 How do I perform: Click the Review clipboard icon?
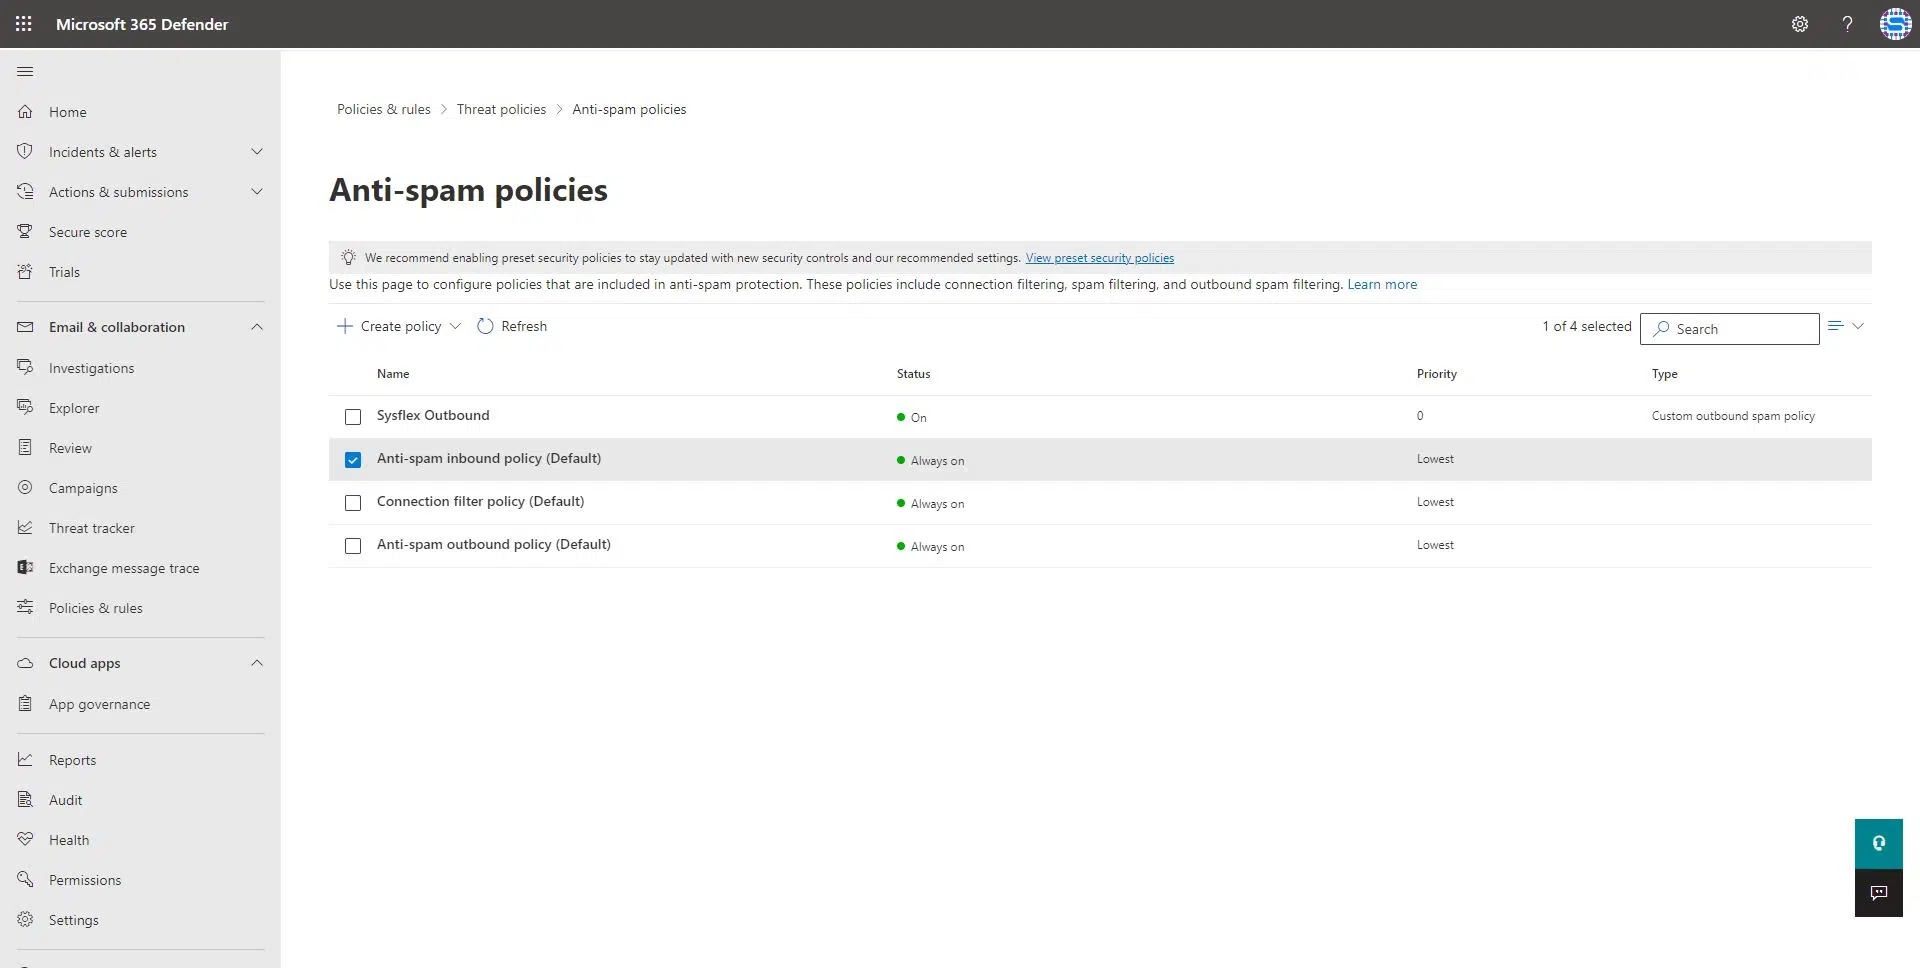pos(26,447)
